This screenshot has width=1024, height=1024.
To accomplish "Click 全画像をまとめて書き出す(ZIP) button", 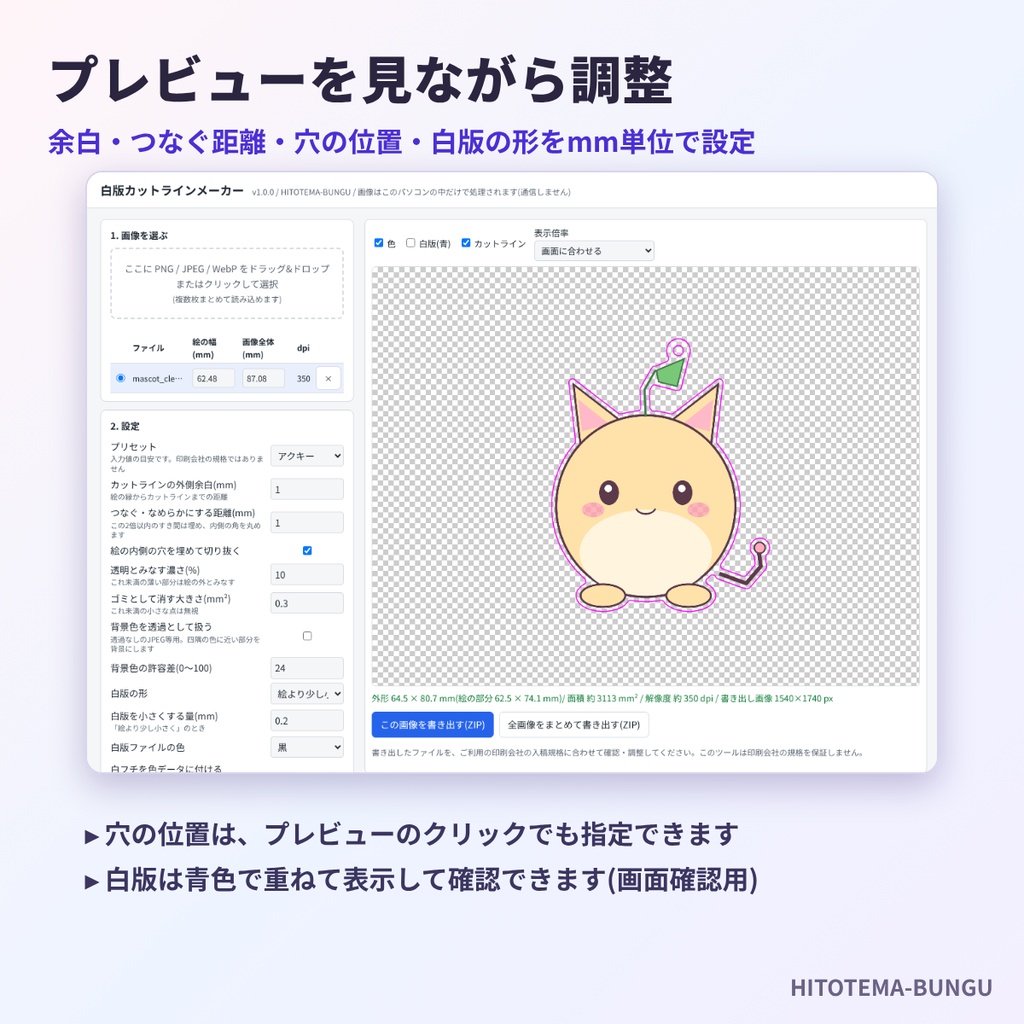I will tap(573, 725).
